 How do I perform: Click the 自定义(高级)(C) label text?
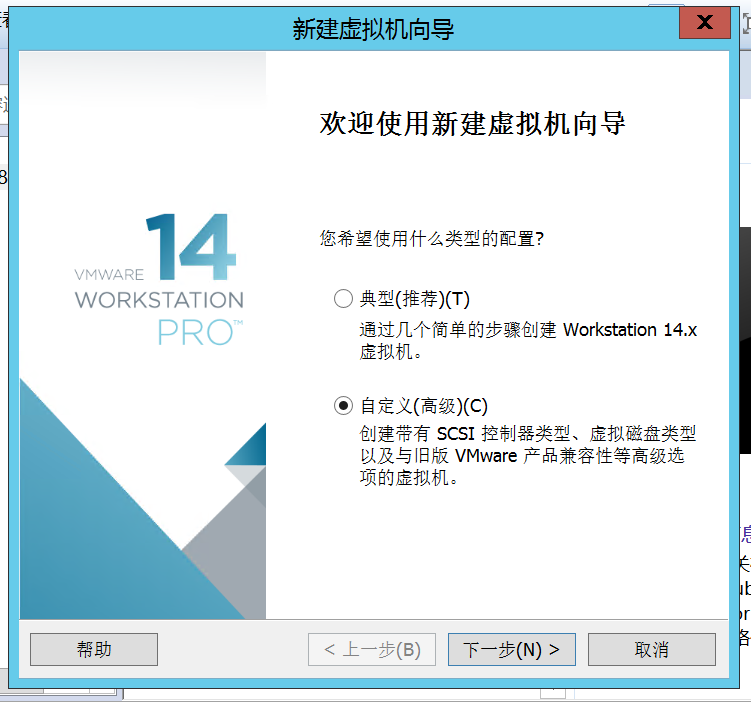[423, 406]
